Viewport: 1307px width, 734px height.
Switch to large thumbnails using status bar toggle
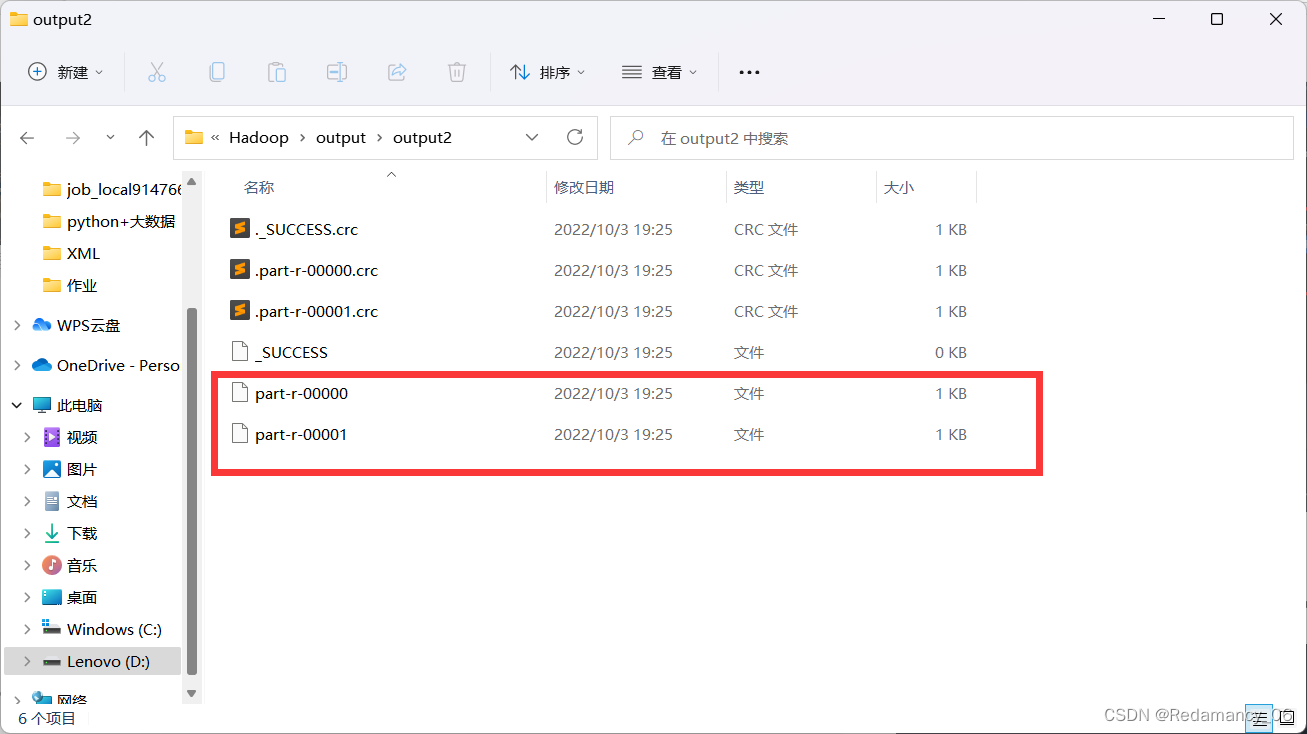[1285, 718]
